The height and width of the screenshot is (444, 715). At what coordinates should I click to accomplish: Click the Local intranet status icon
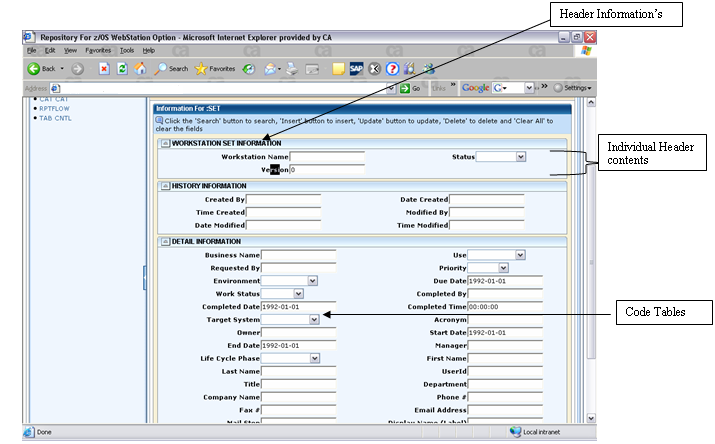tap(515, 432)
